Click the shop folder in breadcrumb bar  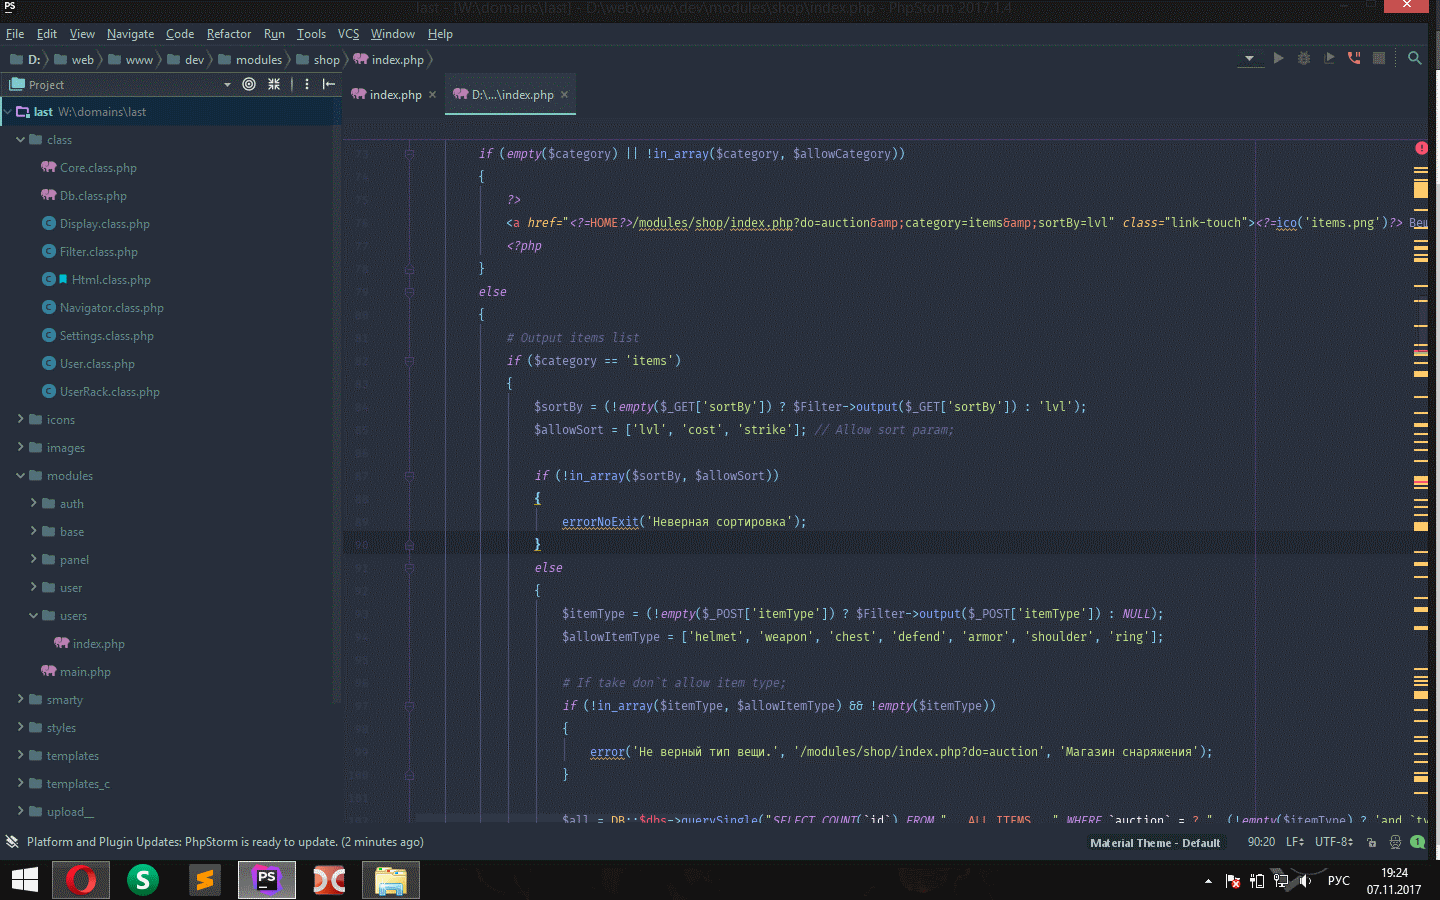pos(326,60)
